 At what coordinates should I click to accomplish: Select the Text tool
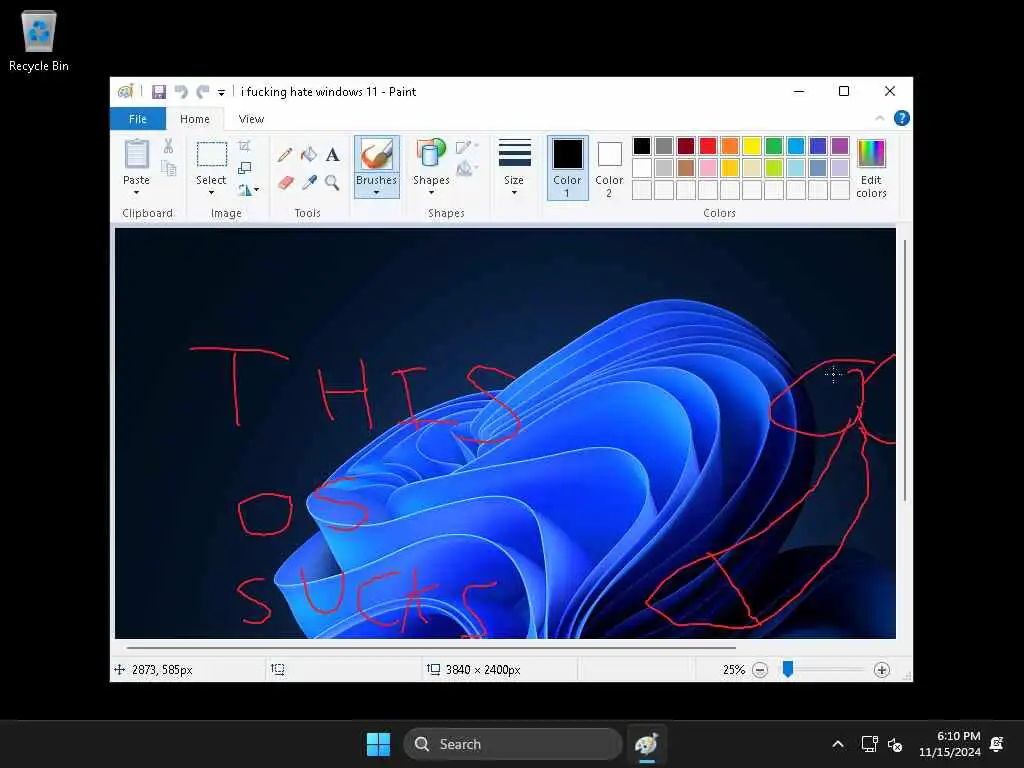tap(332, 155)
